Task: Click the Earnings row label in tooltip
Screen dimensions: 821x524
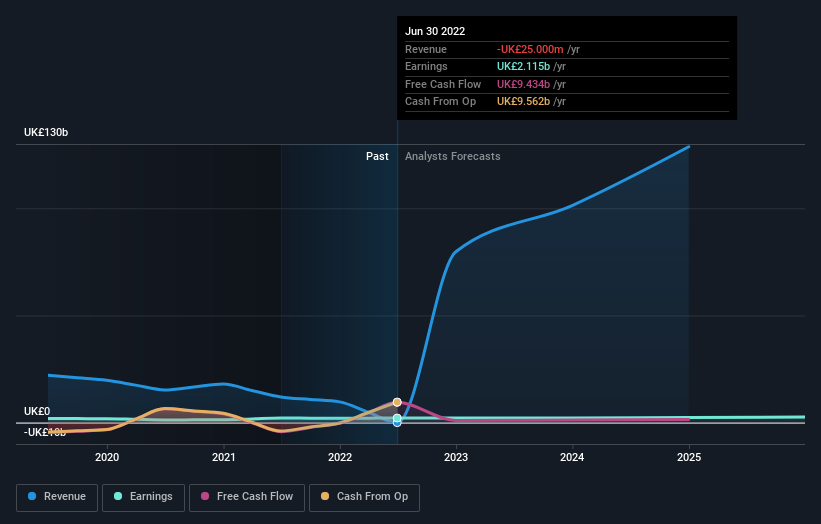Action: 426,66
